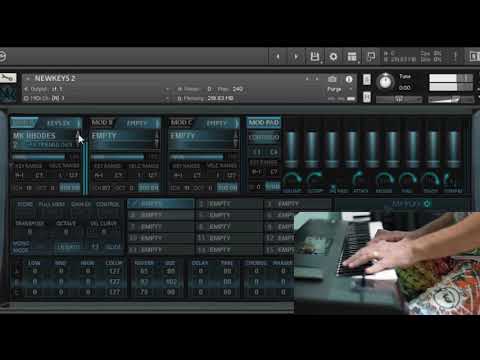
Task: Click the OCTAVE value field
Action: pos(66,231)
